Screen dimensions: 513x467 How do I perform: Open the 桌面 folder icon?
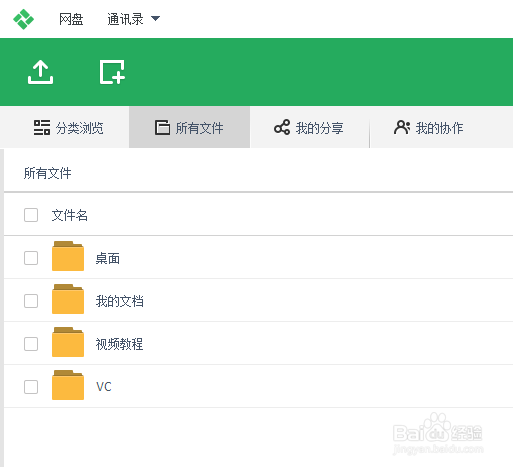68,256
